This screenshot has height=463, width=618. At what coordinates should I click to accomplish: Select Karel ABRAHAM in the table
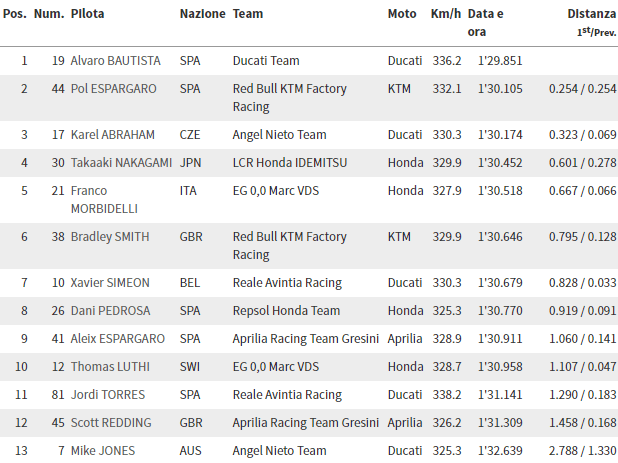[113, 135]
